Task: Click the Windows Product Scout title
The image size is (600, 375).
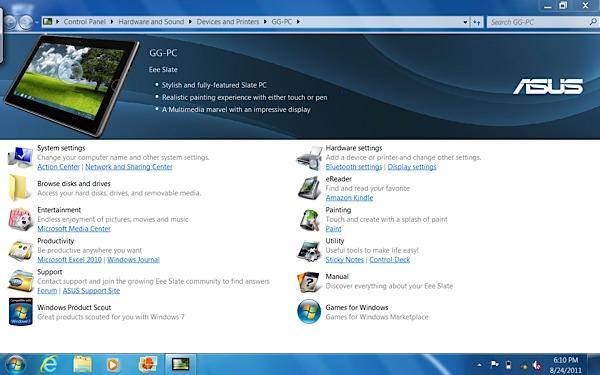Action: tap(74, 307)
